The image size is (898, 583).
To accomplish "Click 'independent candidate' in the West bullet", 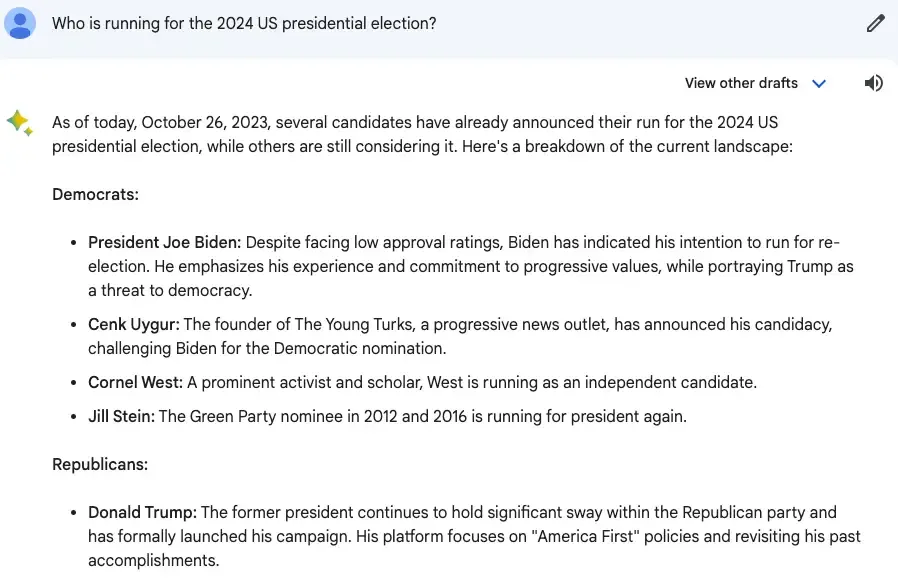I will point(677,382).
